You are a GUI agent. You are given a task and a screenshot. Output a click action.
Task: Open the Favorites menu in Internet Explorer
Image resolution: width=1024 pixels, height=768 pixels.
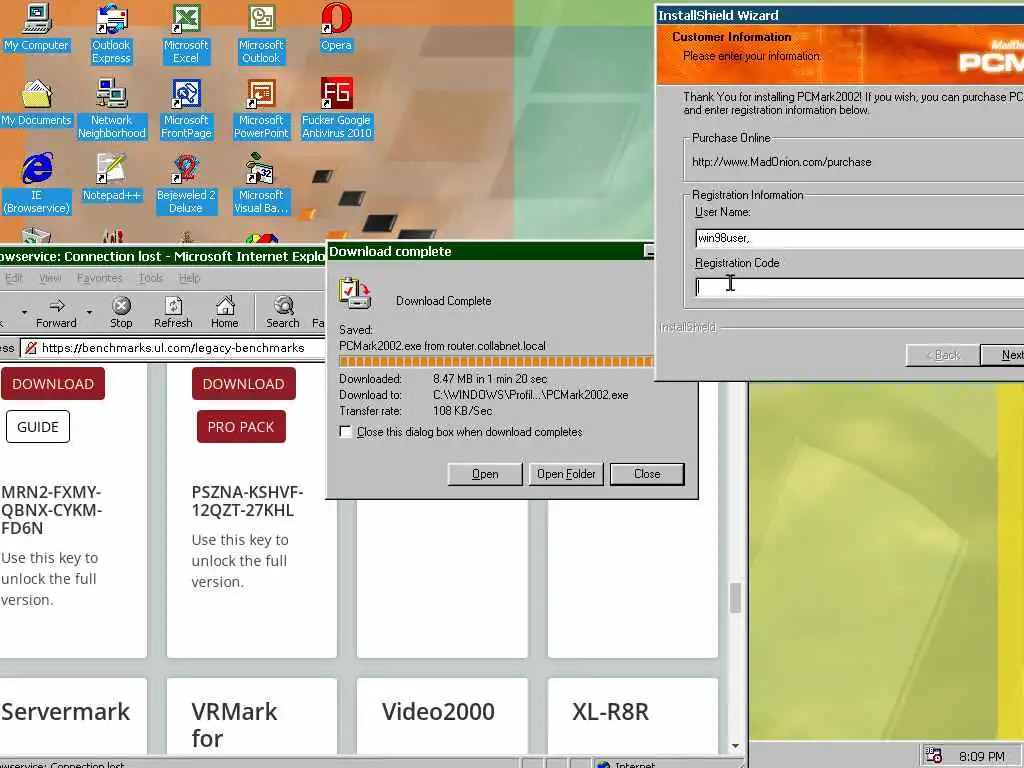pyautogui.click(x=99, y=278)
